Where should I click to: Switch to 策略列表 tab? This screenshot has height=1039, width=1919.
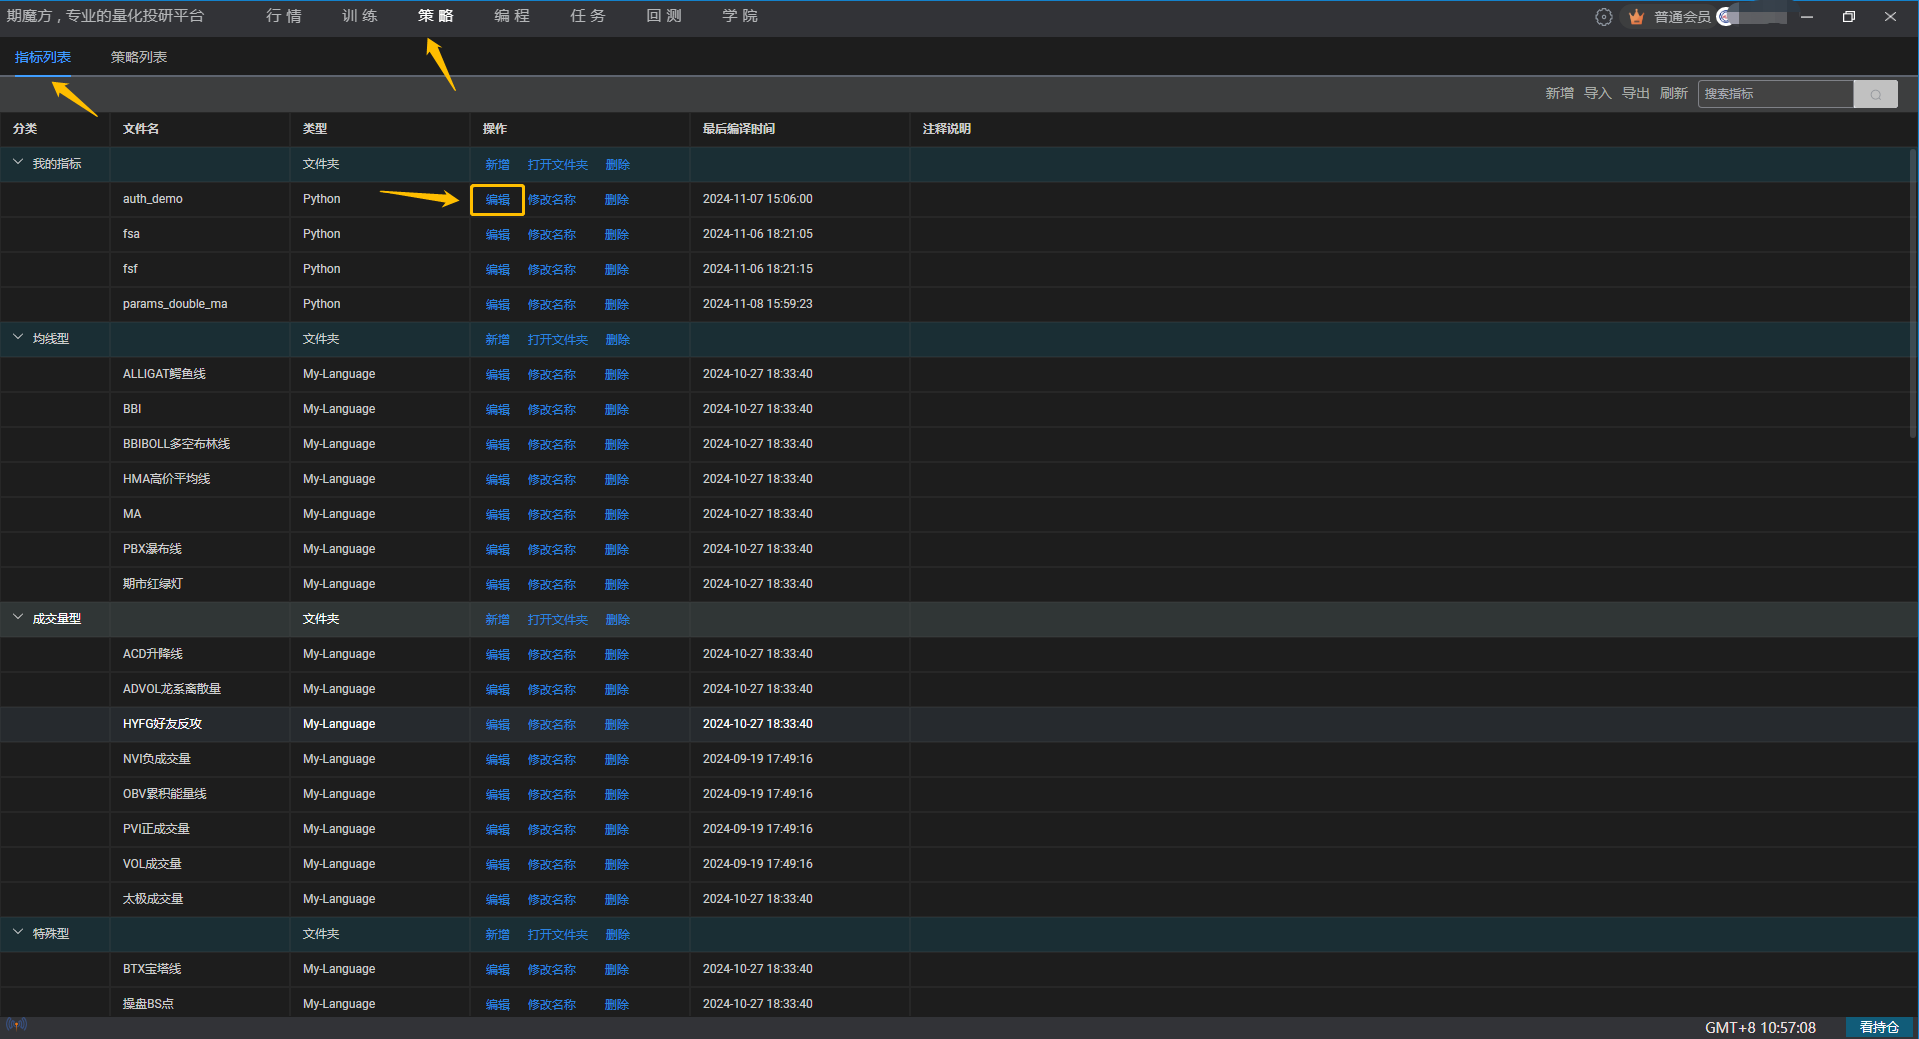tap(139, 57)
